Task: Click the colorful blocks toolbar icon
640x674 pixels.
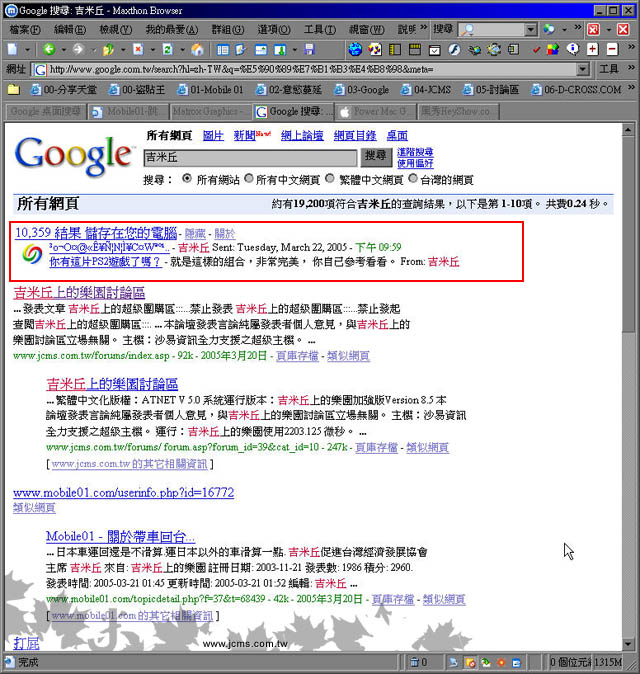Action: [x=553, y=49]
